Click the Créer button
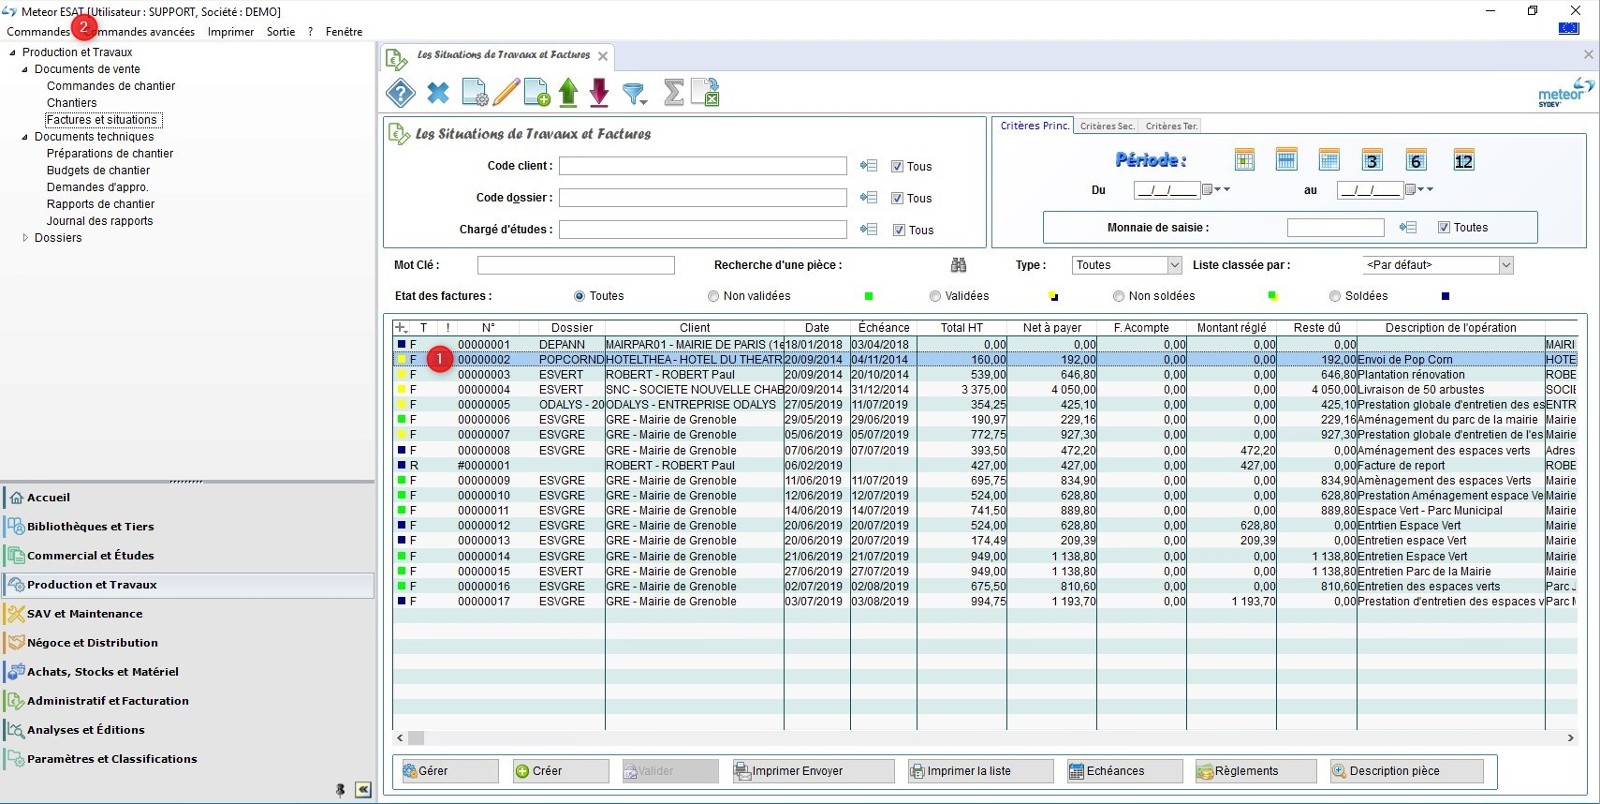The width and height of the screenshot is (1600, 804). pos(560,771)
